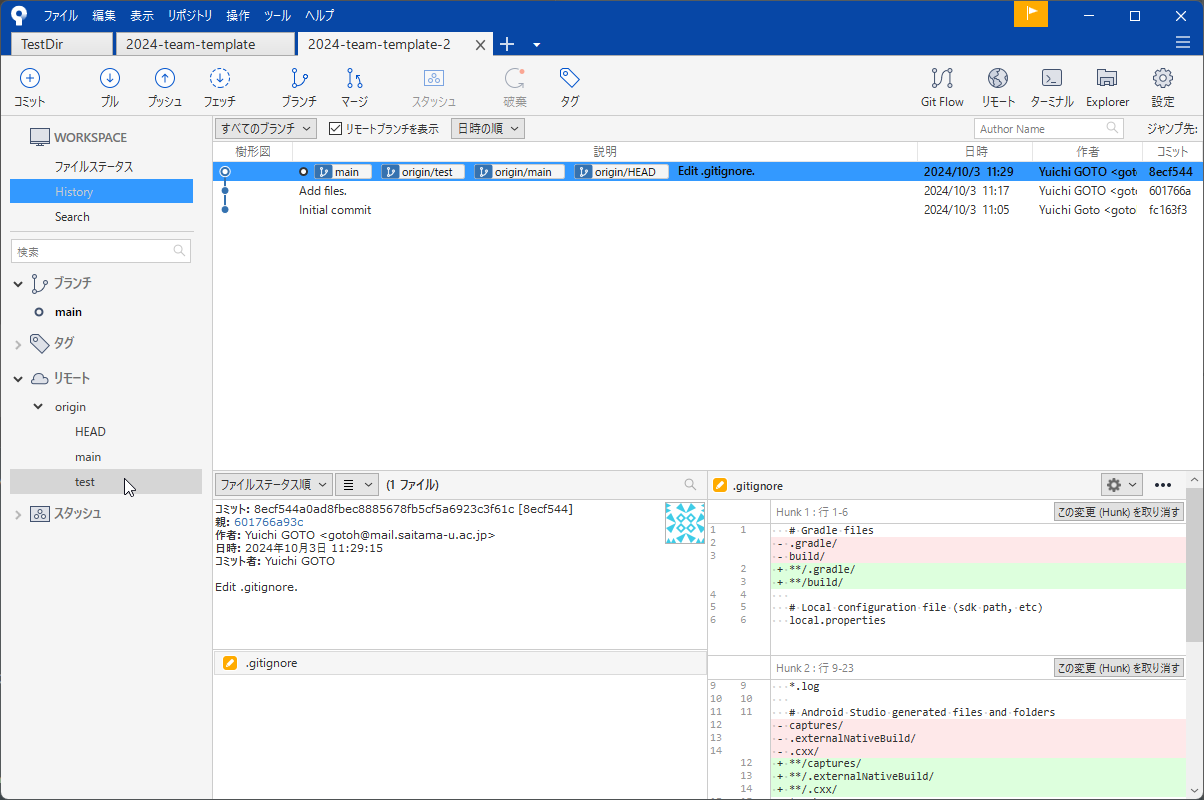
Task: Collapse the ブランチ section in sidebar
Action: pos(18,284)
